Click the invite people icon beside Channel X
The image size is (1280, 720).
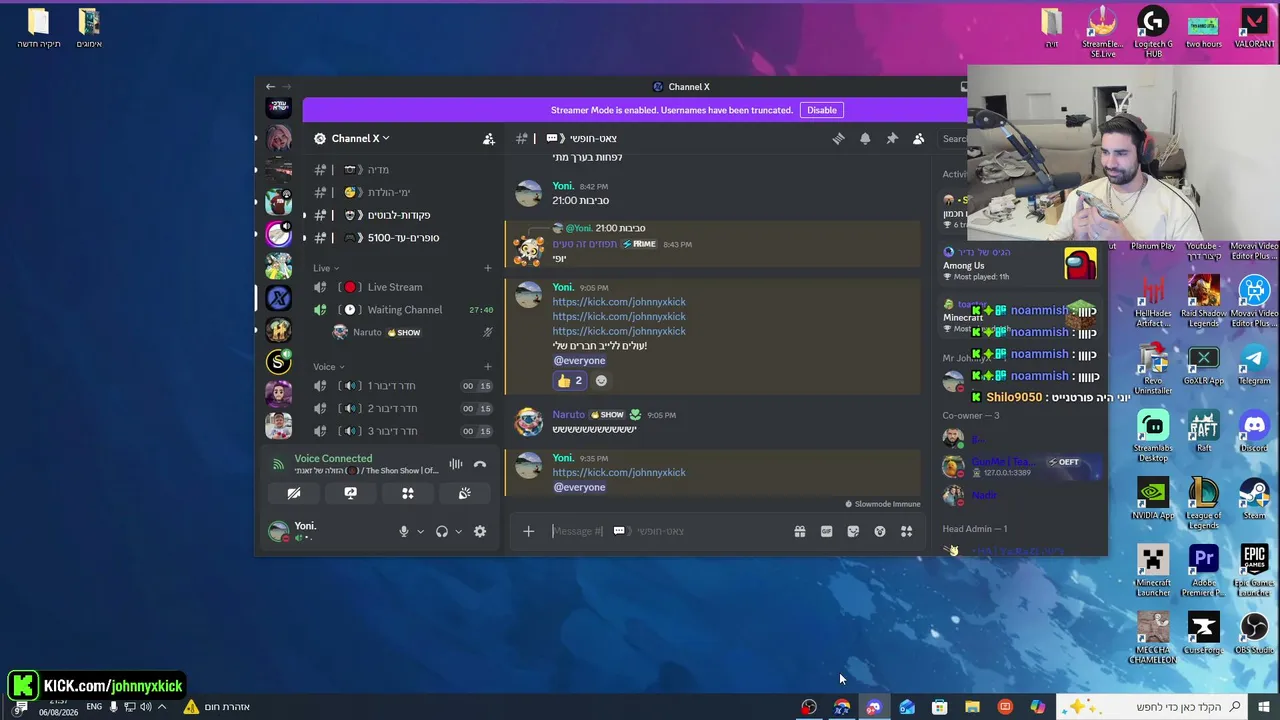tap(488, 139)
